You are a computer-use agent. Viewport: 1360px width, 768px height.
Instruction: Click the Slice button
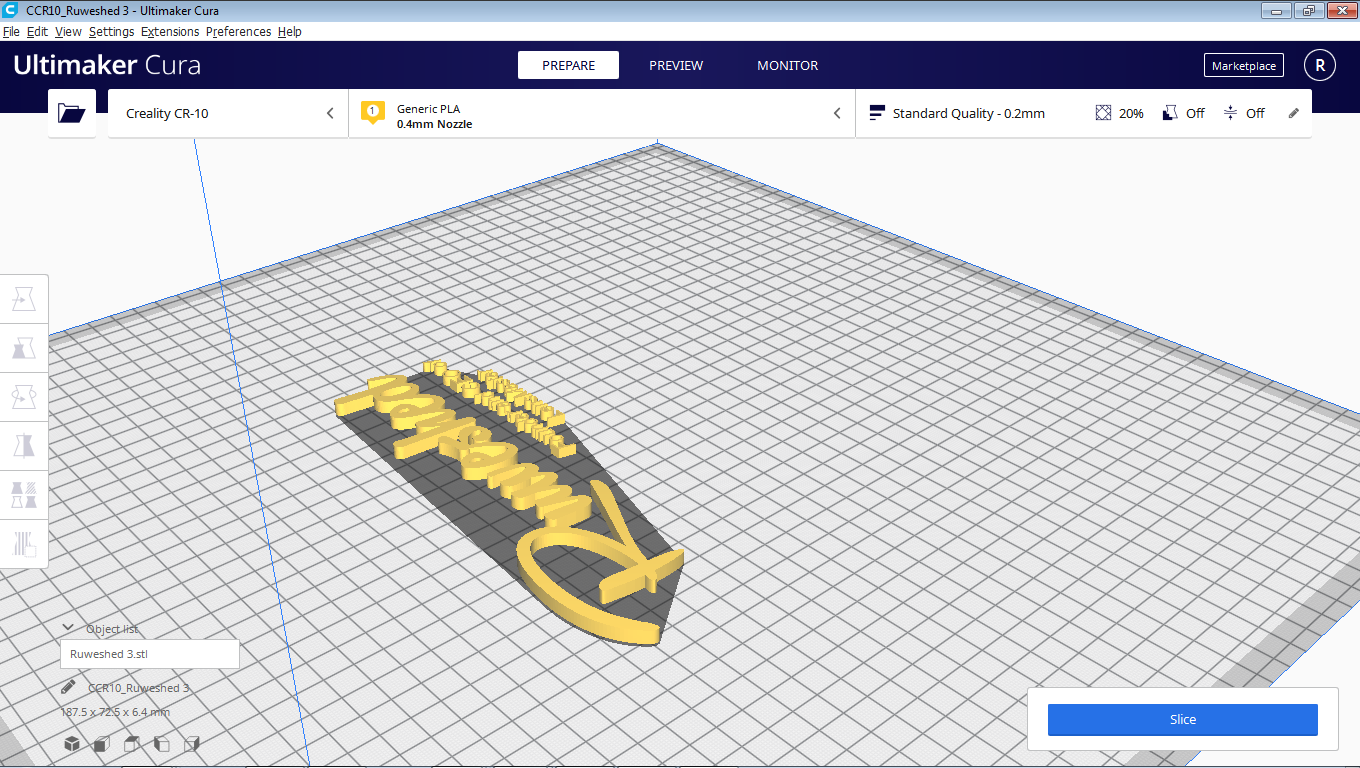tap(1182, 719)
